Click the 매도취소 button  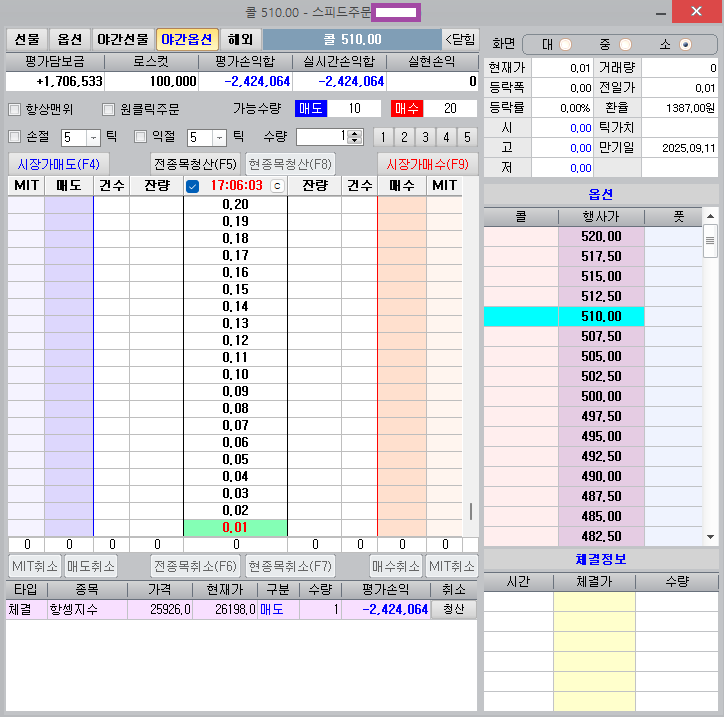click(x=90, y=566)
